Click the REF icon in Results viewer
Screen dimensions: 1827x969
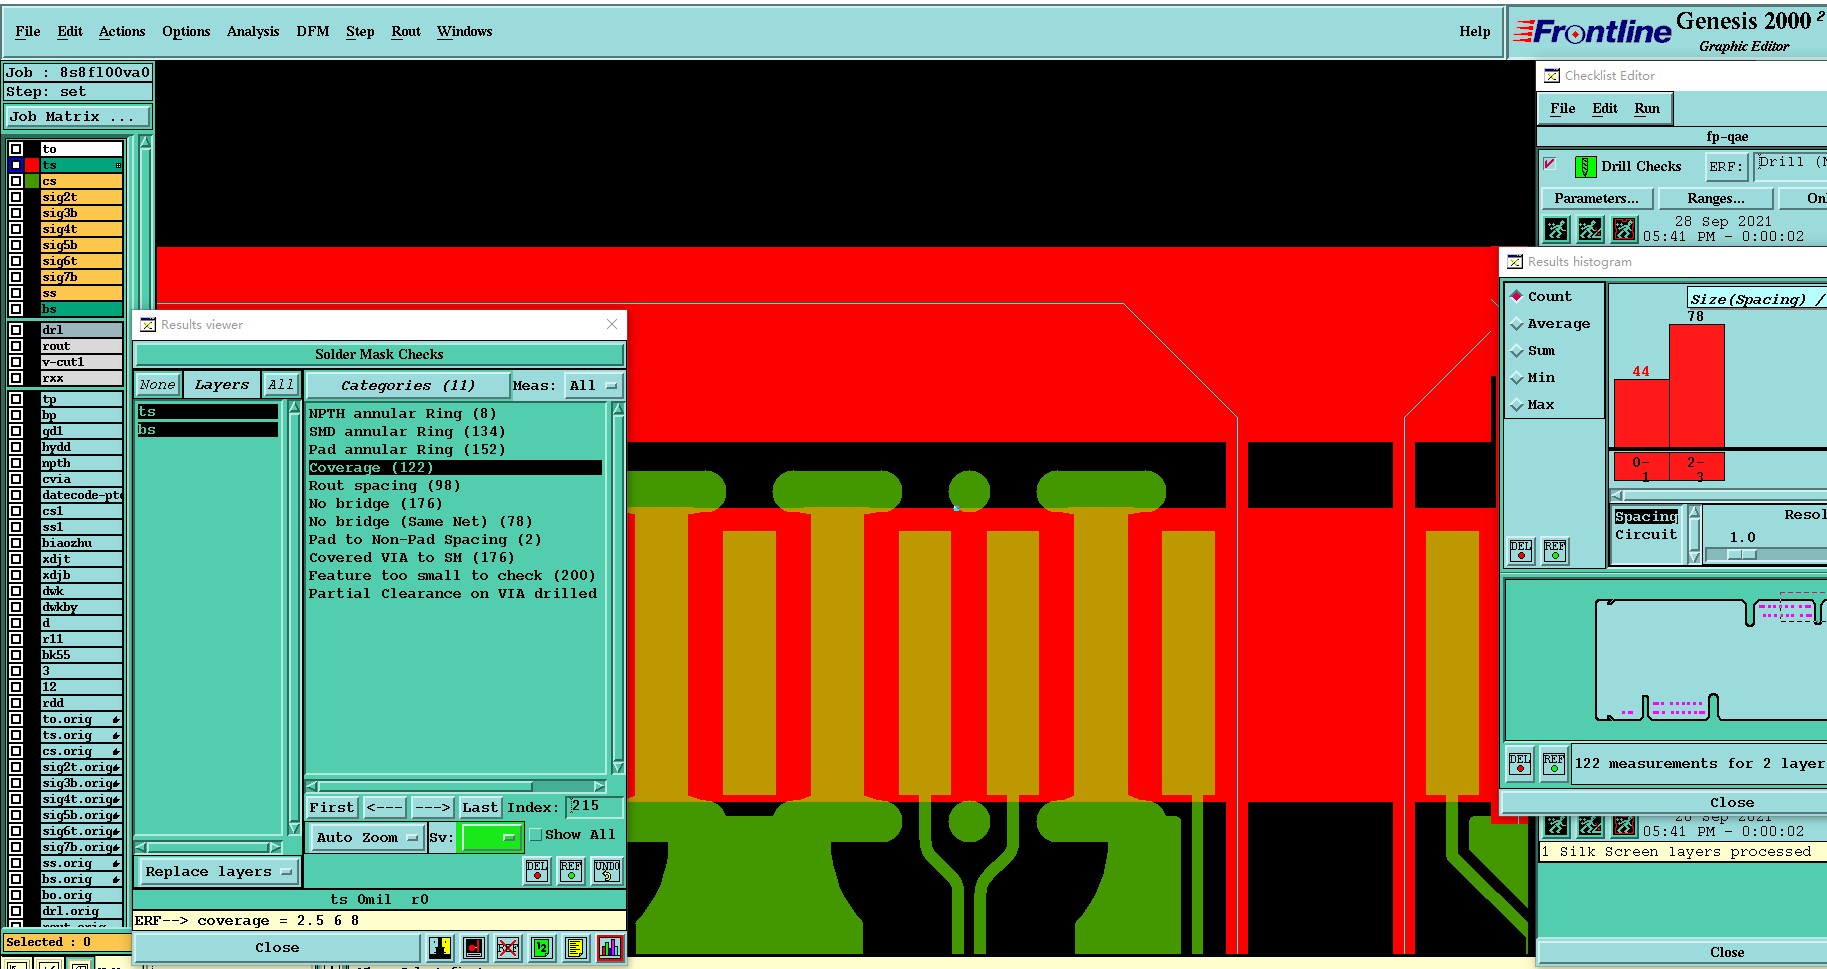(x=571, y=871)
